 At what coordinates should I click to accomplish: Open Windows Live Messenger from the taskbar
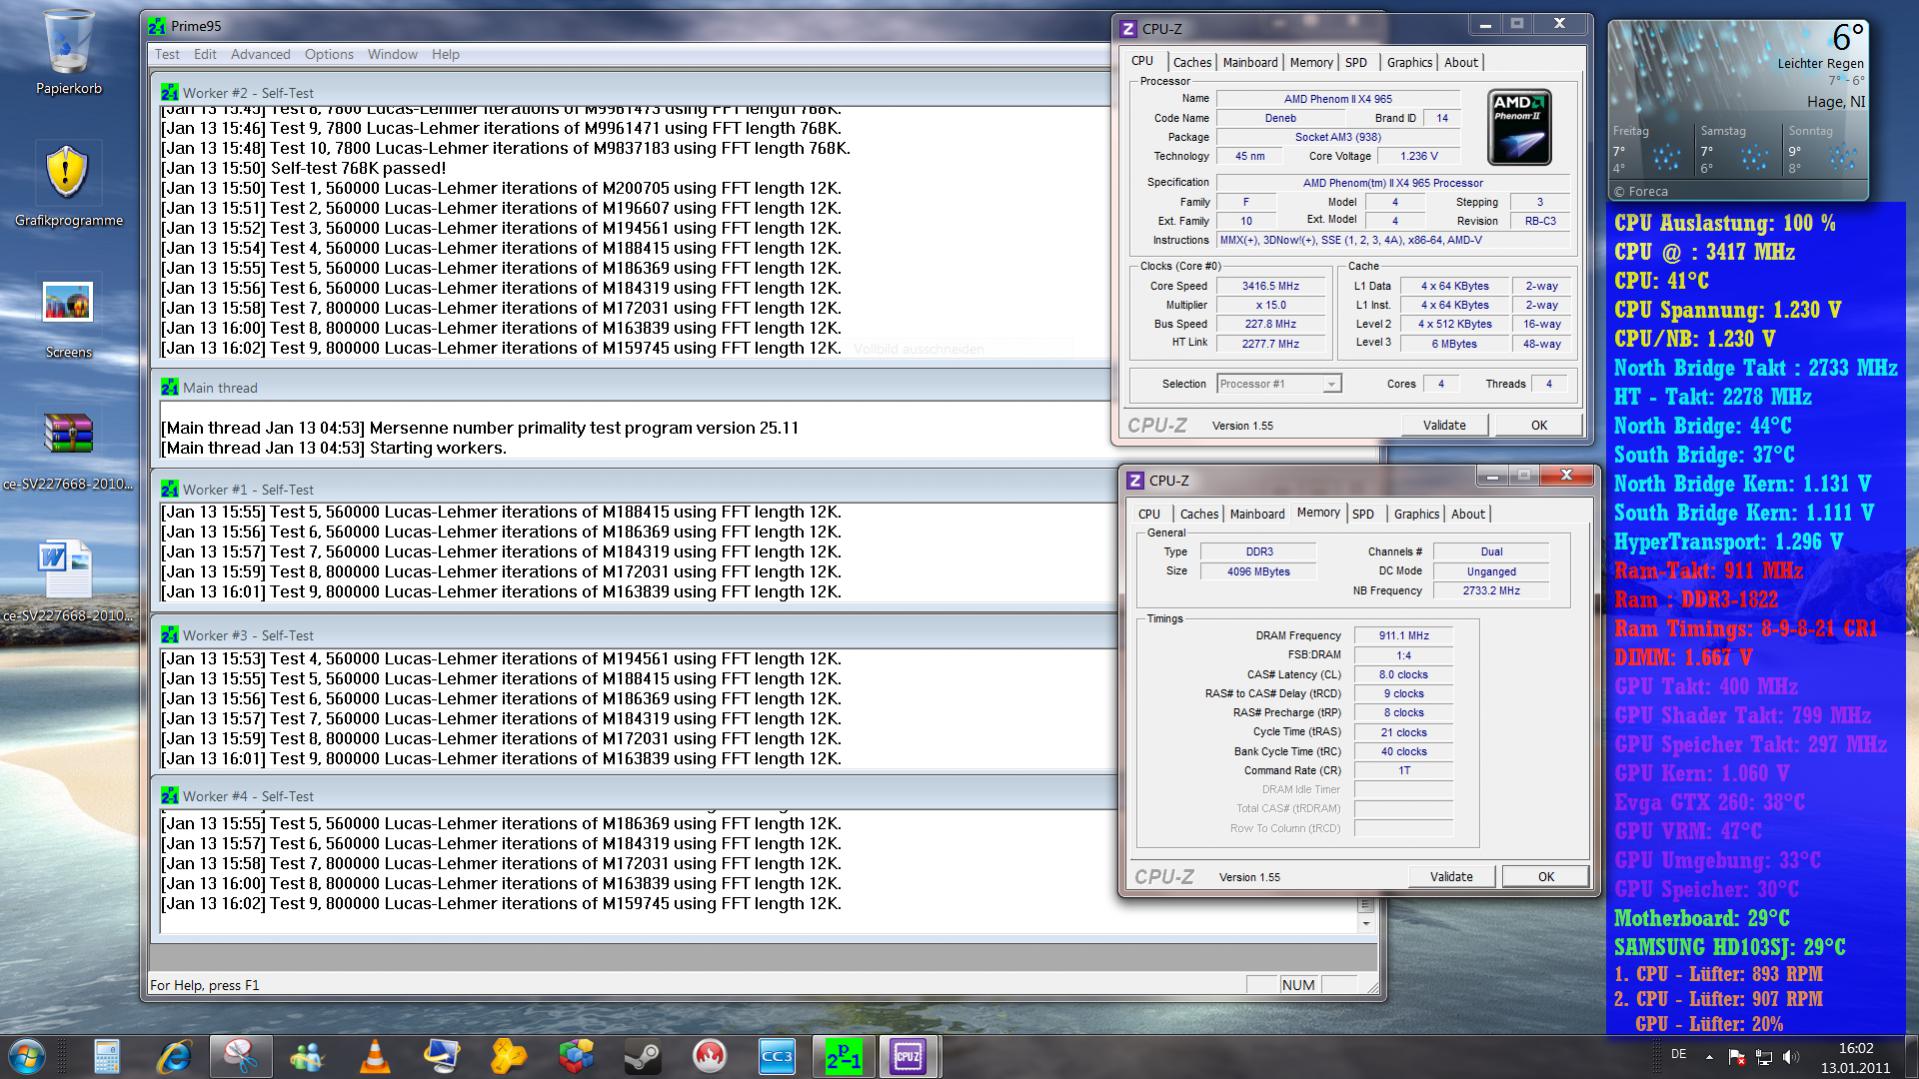pos(308,1056)
